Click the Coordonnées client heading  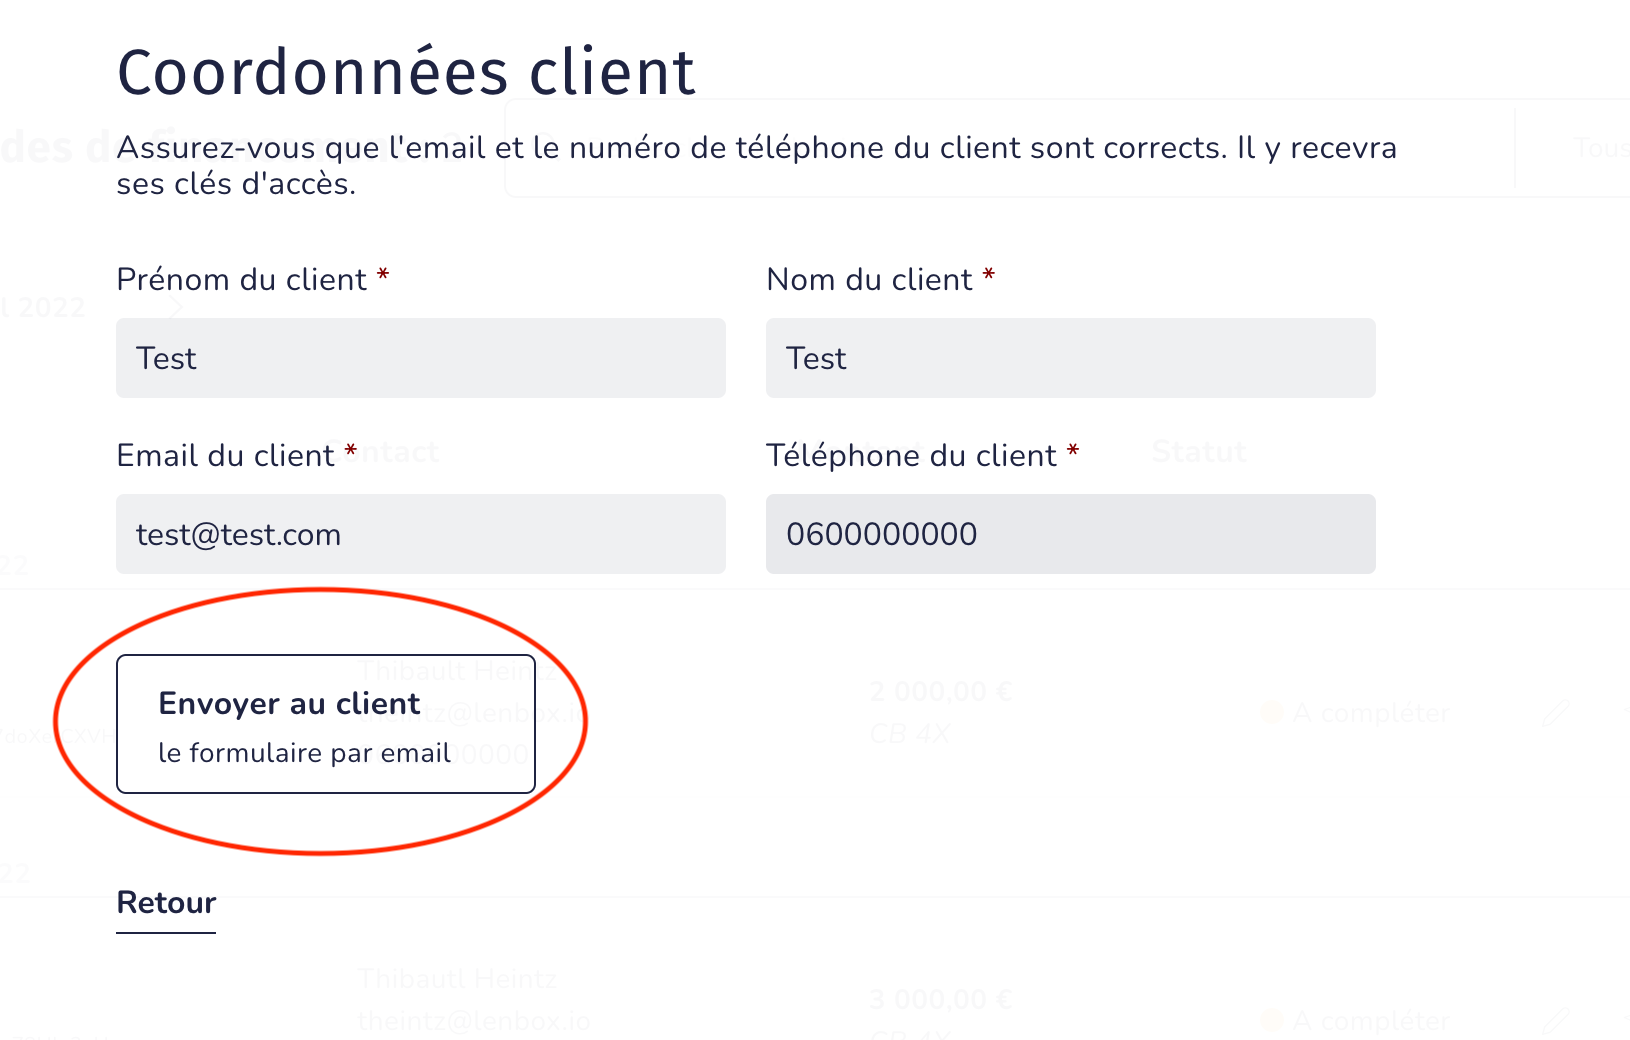pyautogui.click(x=406, y=72)
